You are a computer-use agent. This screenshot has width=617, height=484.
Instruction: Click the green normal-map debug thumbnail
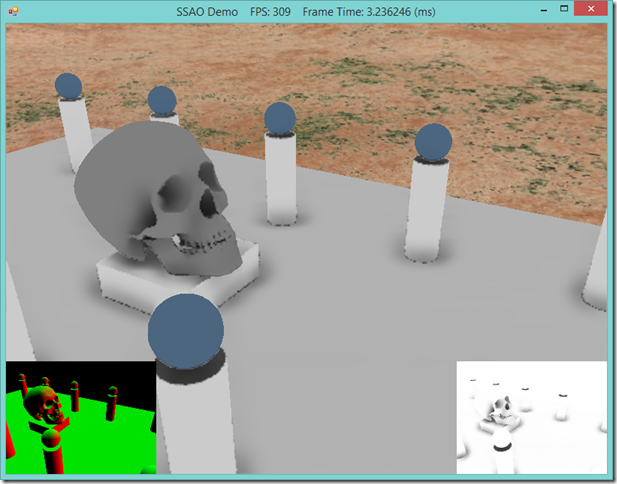(81, 417)
